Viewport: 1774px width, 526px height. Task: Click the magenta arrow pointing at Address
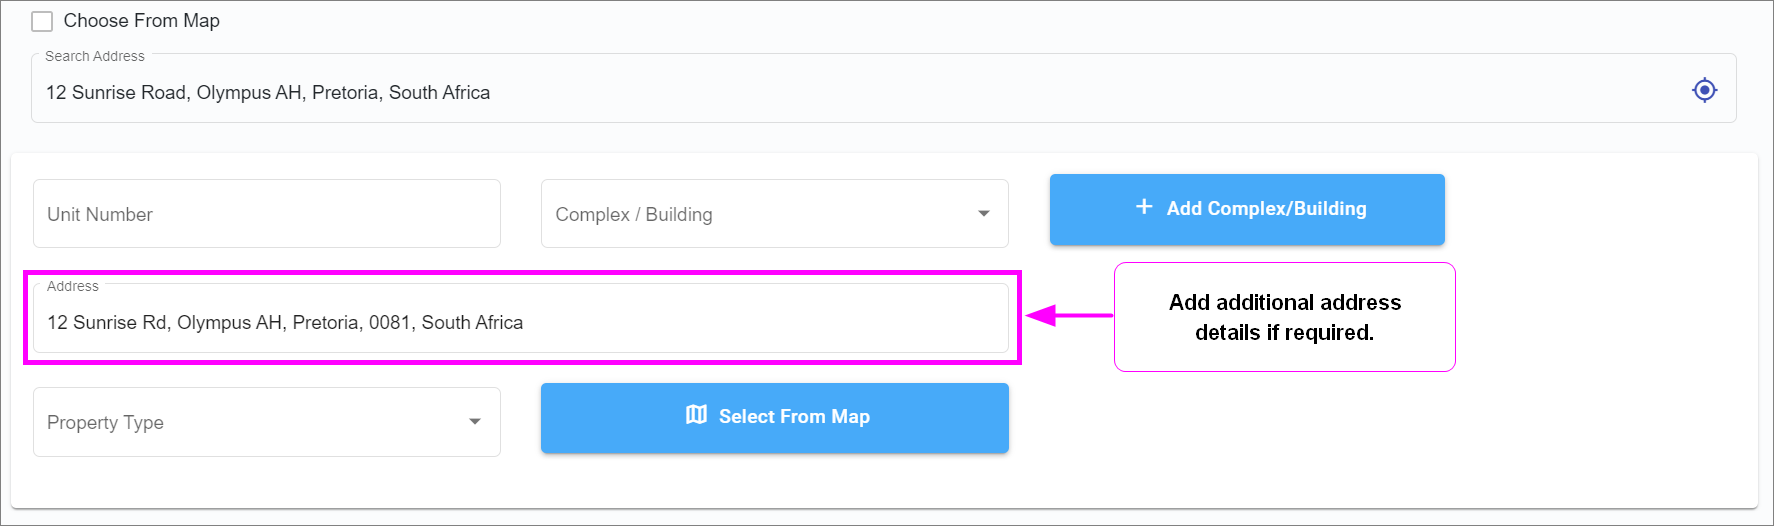coord(1066,316)
